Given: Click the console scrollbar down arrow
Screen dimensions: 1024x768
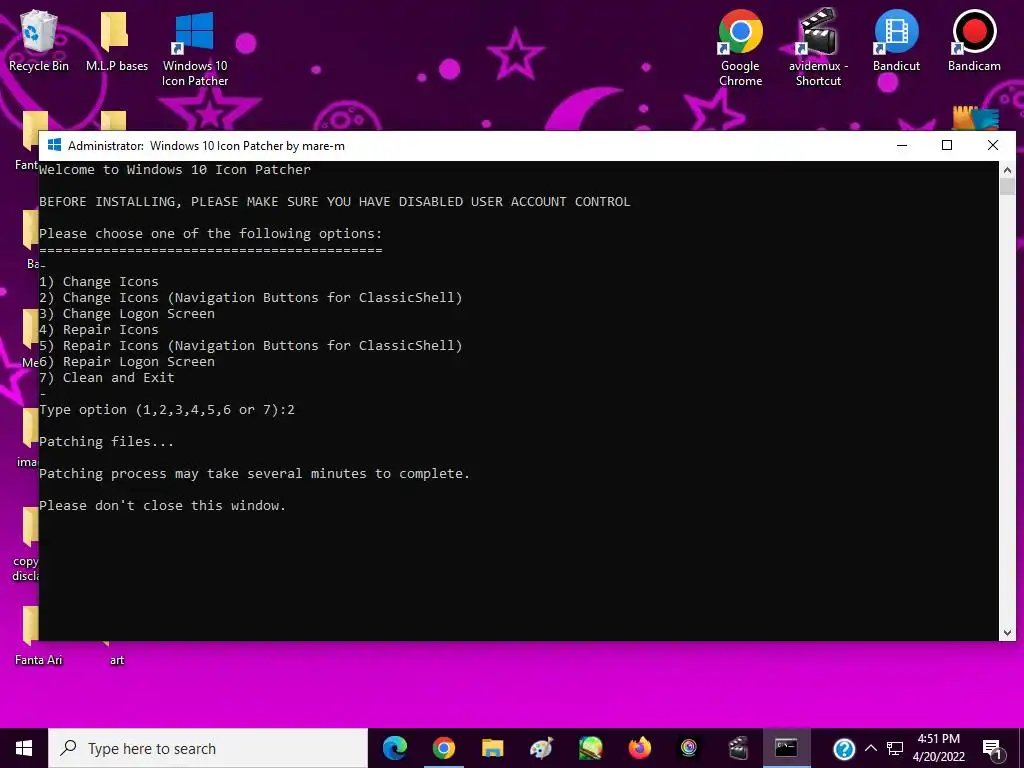Looking at the screenshot, I should [1007, 632].
